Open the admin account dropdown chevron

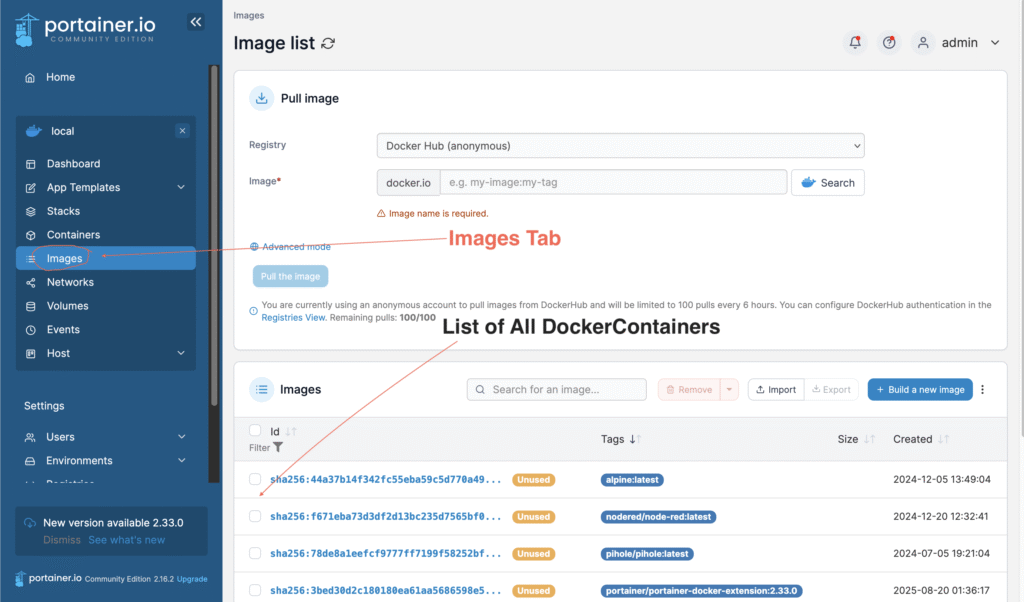[x=995, y=43]
